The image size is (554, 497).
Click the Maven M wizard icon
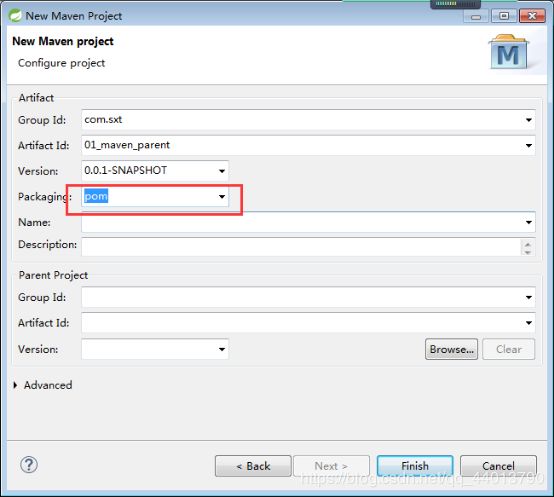point(508,52)
